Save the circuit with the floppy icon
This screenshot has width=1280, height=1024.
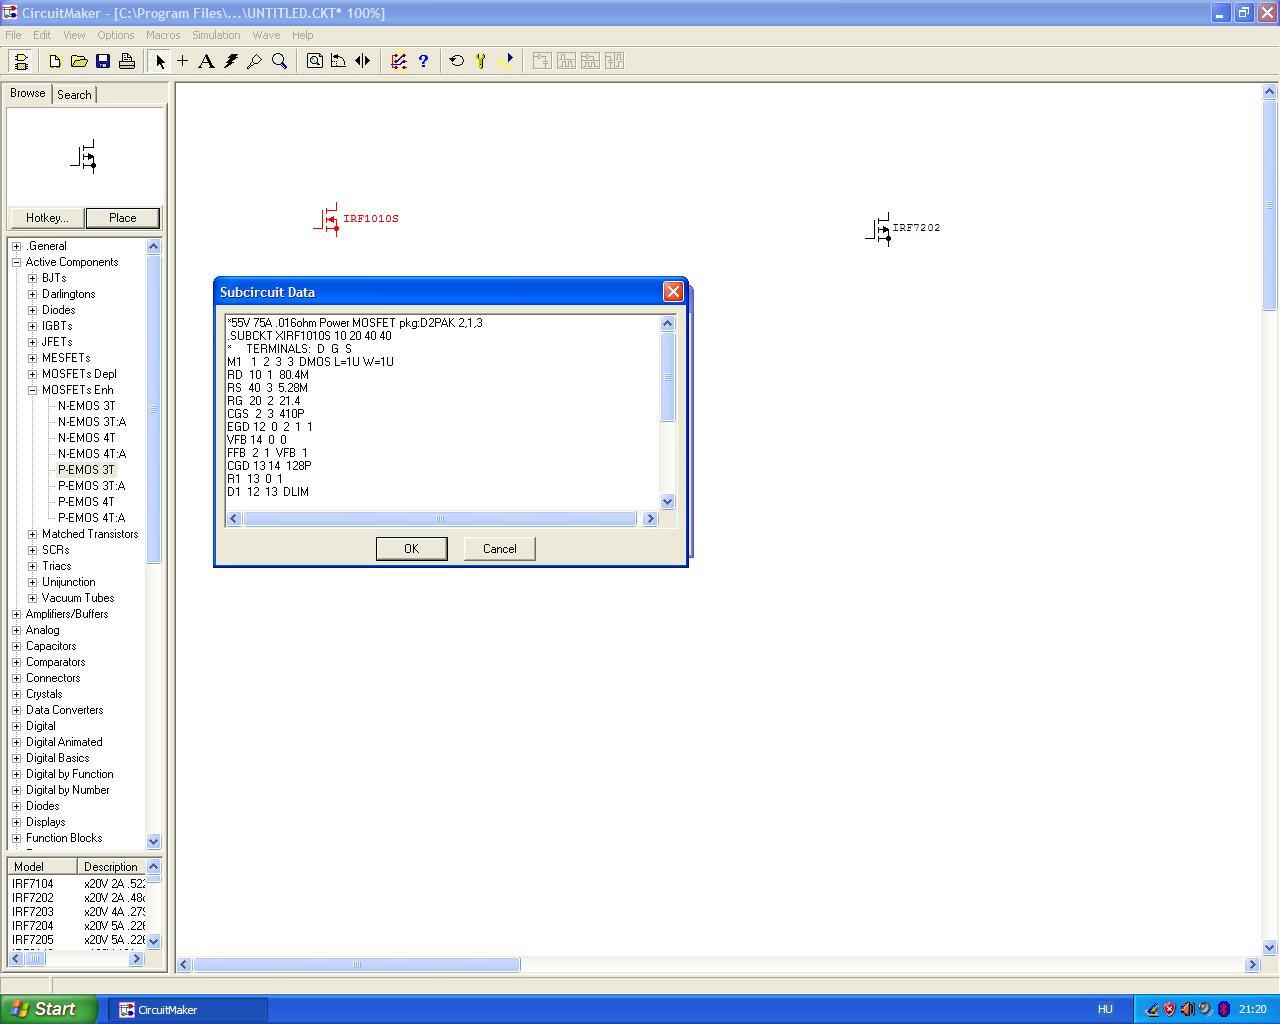pyautogui.click(x=103, y=61)
